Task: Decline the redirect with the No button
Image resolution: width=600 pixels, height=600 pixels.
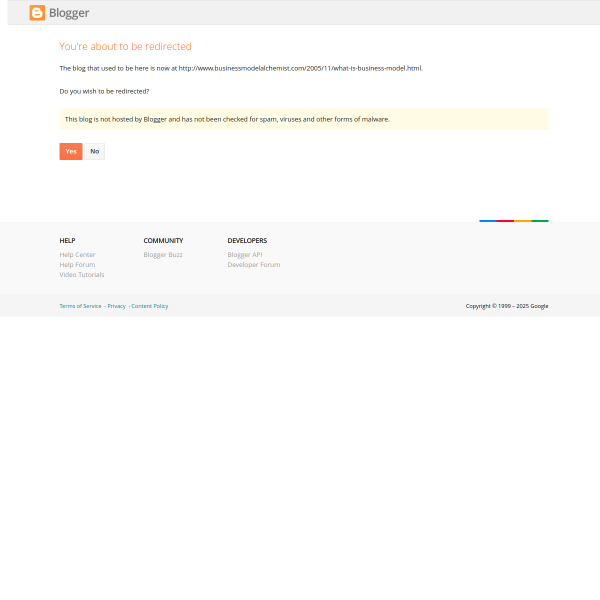Action: pos(94,151)
